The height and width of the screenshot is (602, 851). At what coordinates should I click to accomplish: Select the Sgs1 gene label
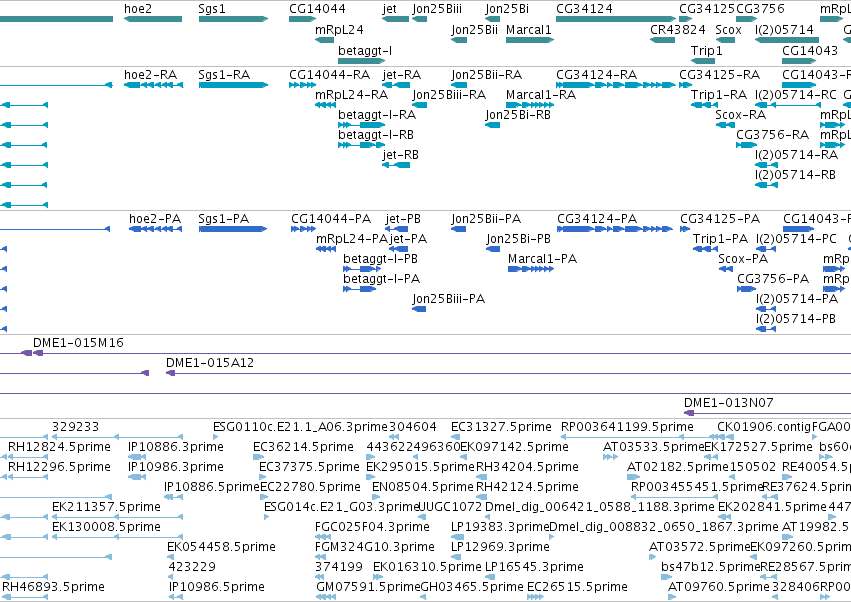tap(212, 9)
